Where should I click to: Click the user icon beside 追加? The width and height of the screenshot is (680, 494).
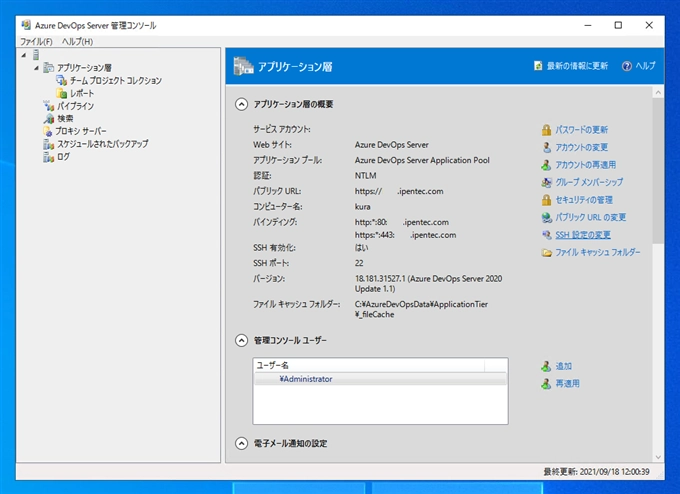546,366
